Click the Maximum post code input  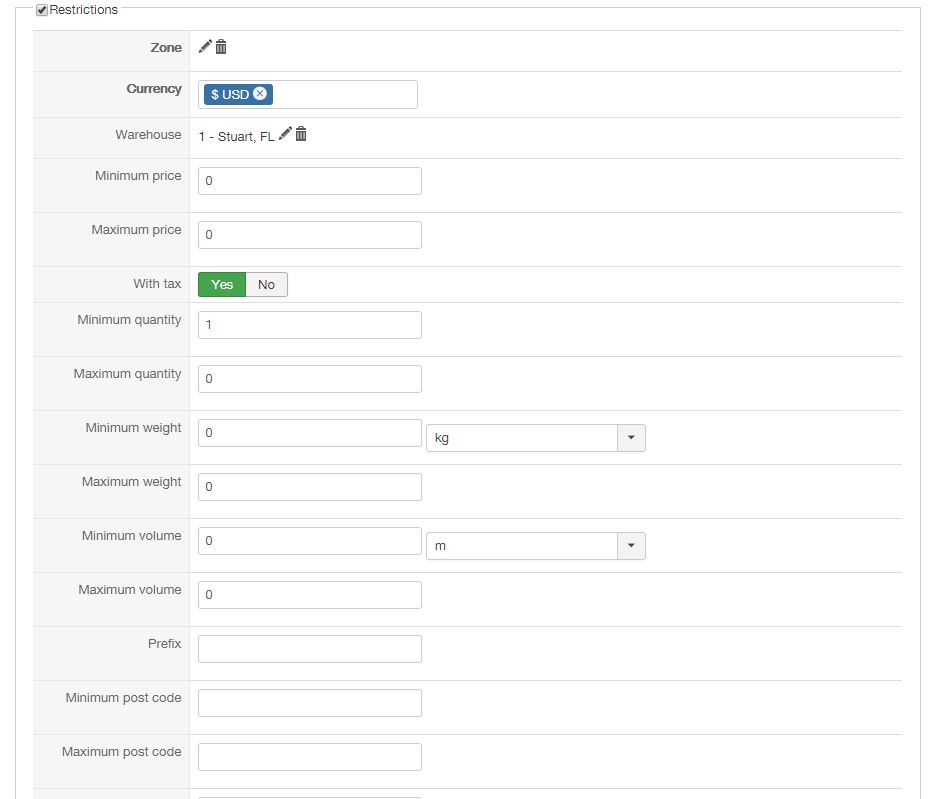click(x=309, y=757)
